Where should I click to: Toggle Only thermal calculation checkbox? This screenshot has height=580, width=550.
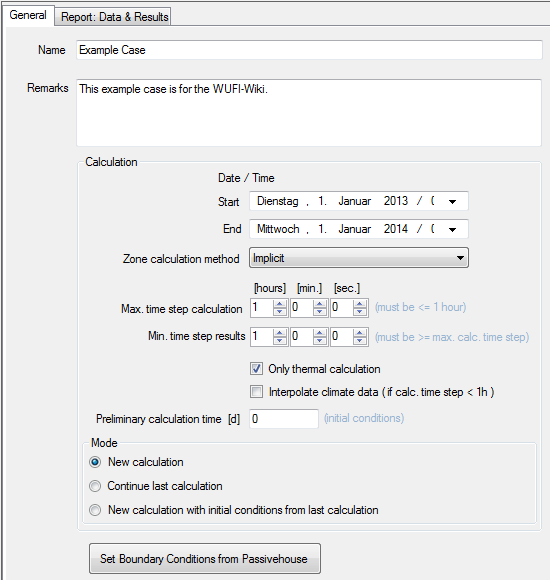[x=256, y=369]
